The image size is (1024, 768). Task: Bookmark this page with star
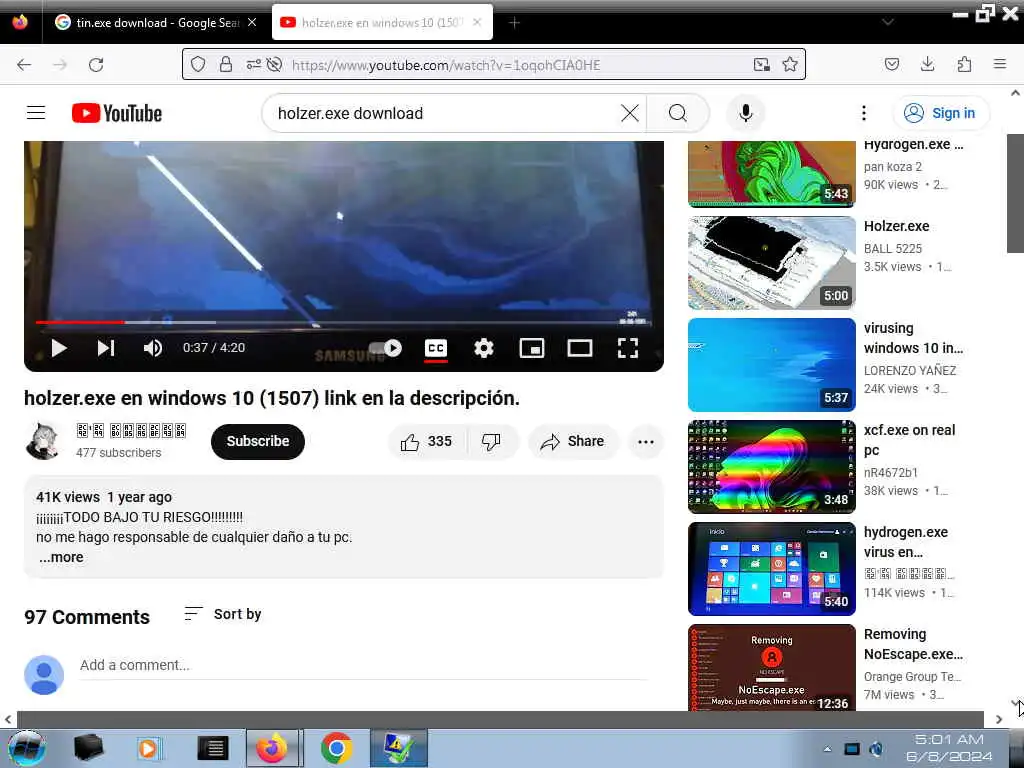[x=790, y=64]
